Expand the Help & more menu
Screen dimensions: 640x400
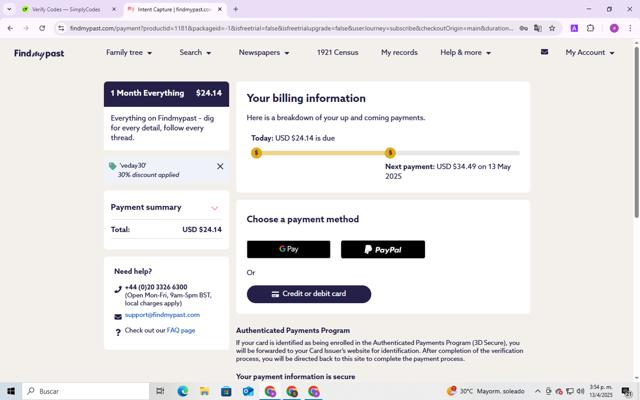[465, 53]
